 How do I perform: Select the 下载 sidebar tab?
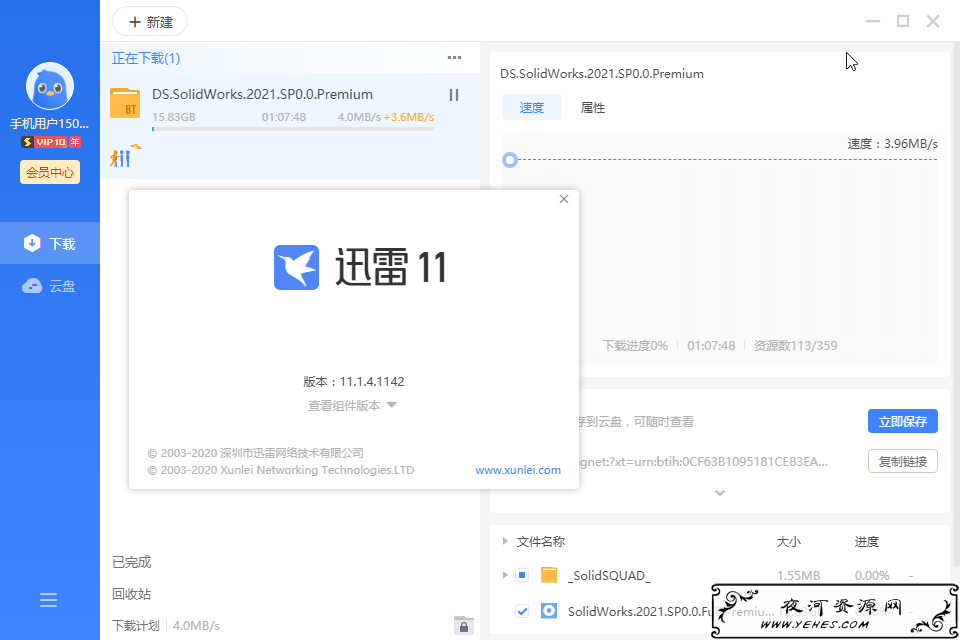50,243
